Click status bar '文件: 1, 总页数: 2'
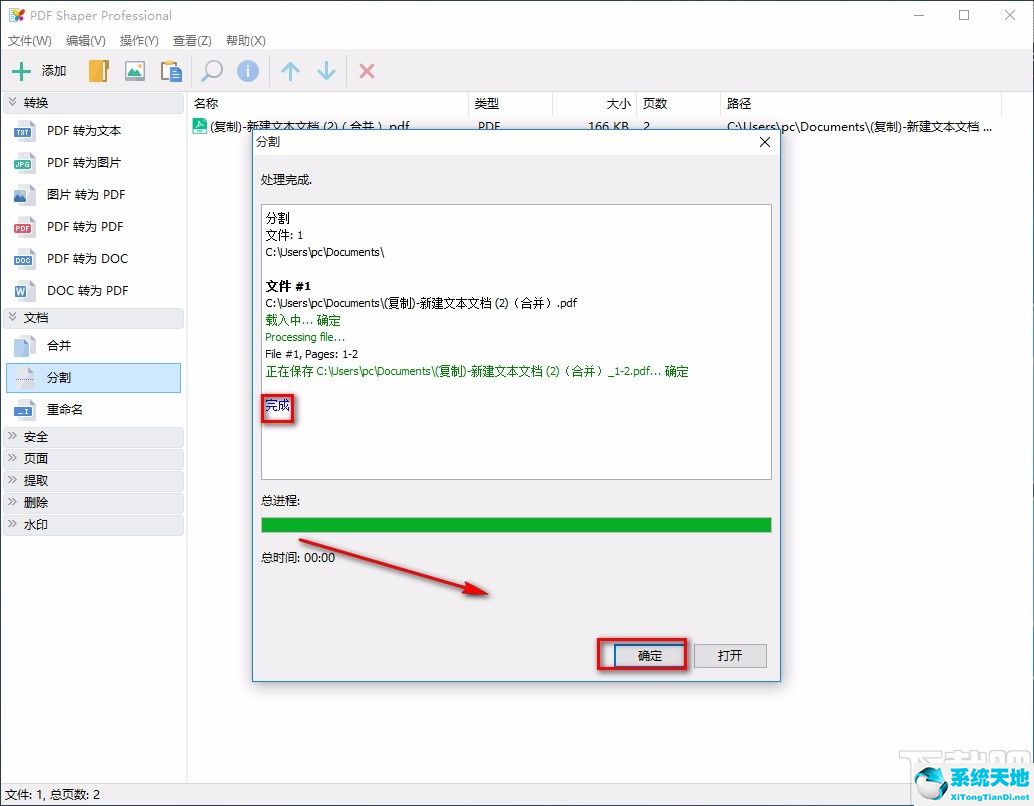 (x=53, y=795)
